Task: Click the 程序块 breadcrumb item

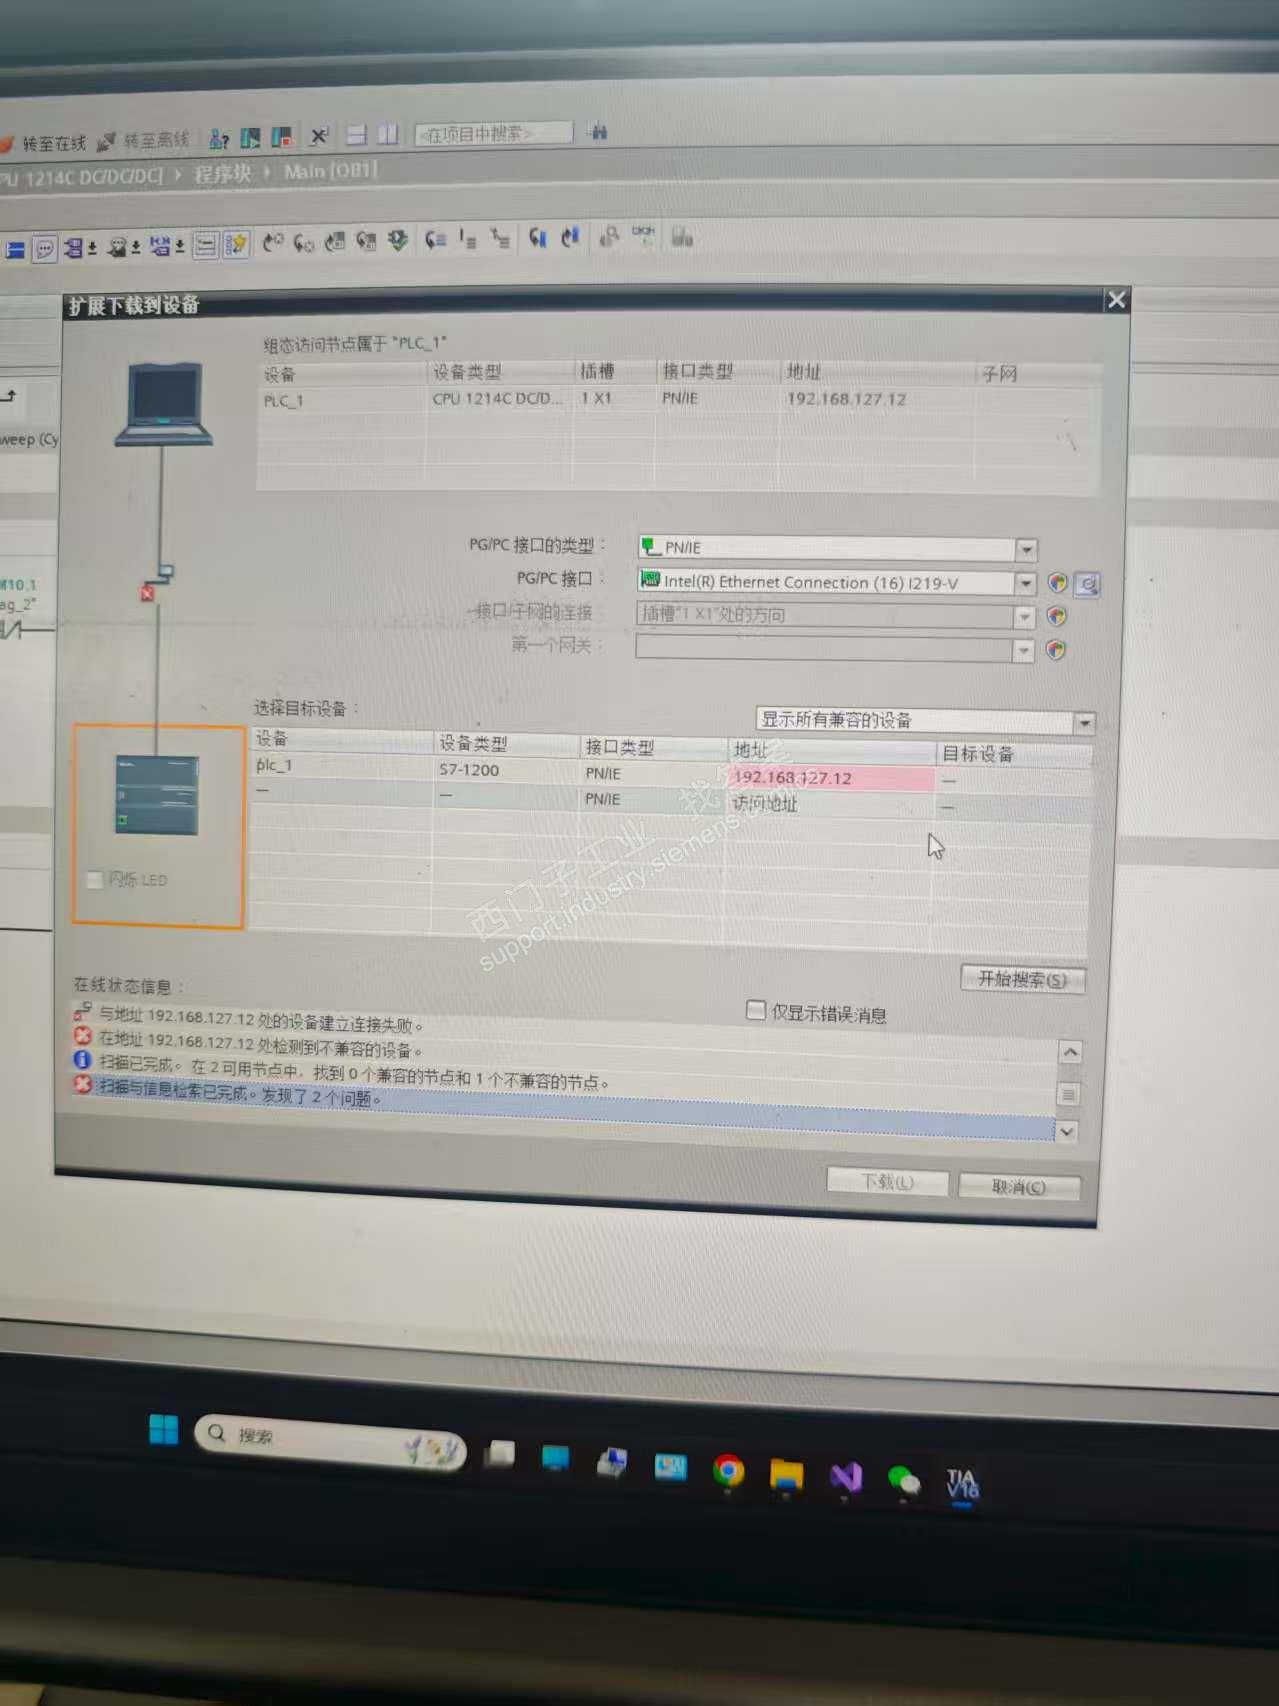Action: tap(223, 174)
